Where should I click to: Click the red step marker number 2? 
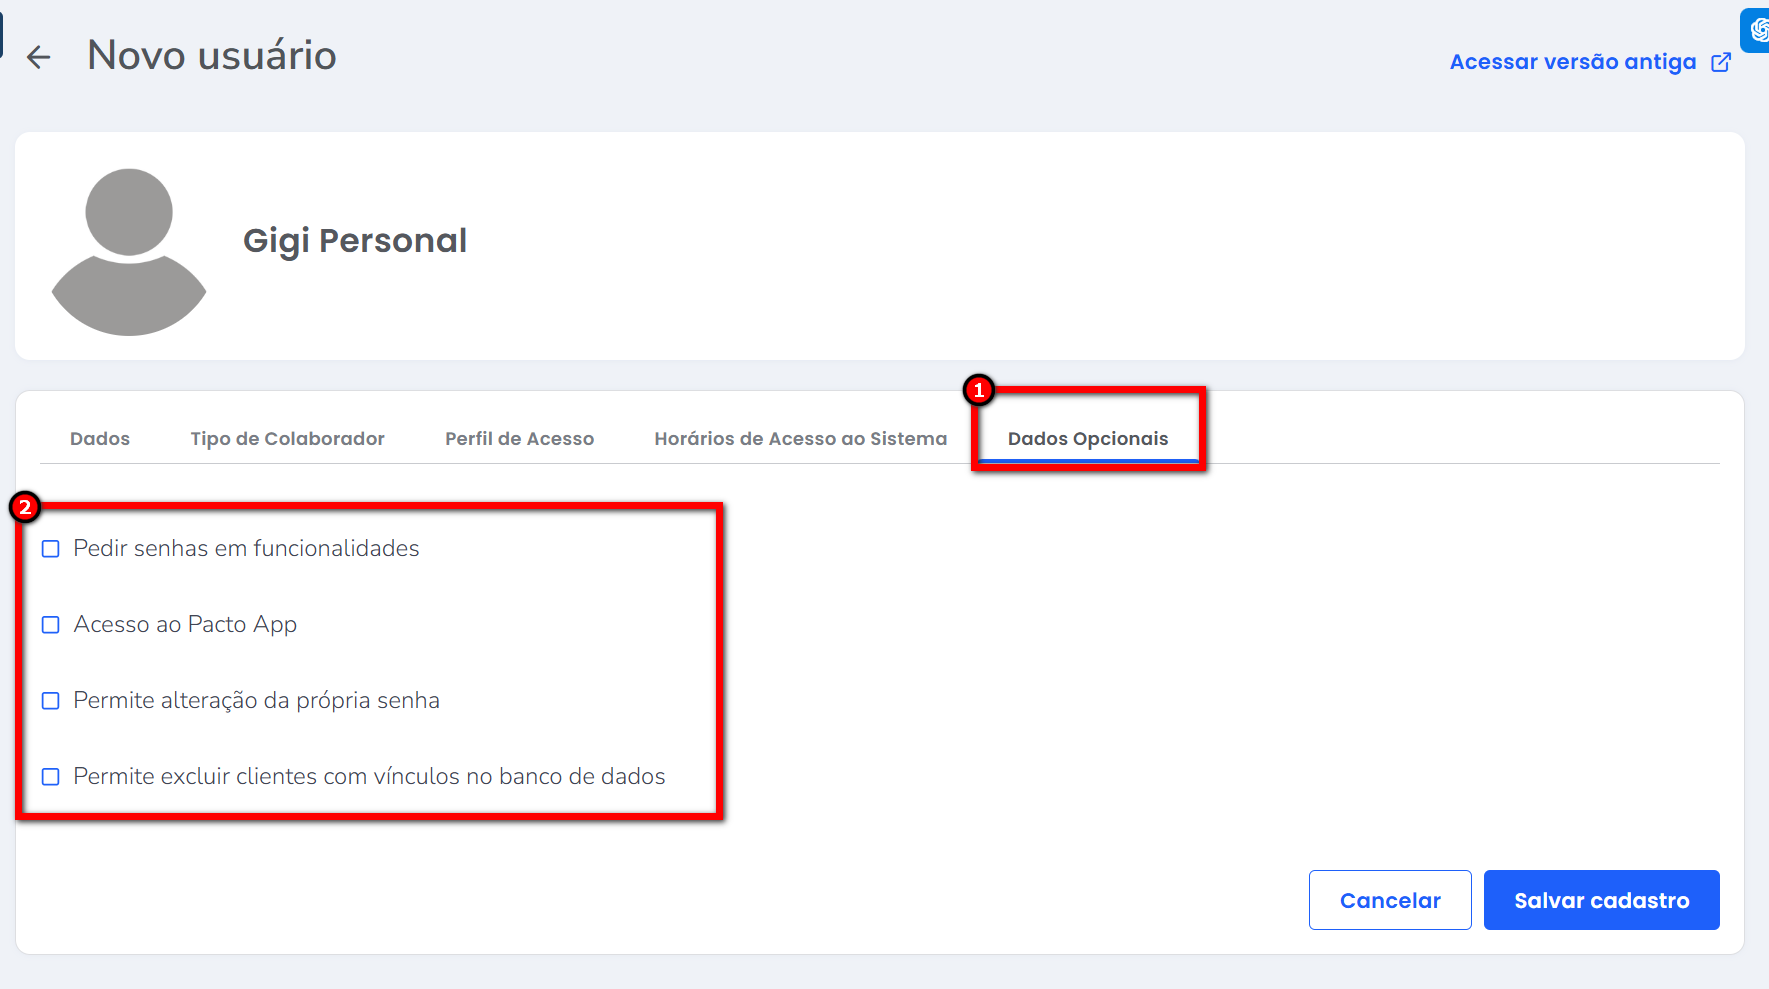[x=25, y=507]
